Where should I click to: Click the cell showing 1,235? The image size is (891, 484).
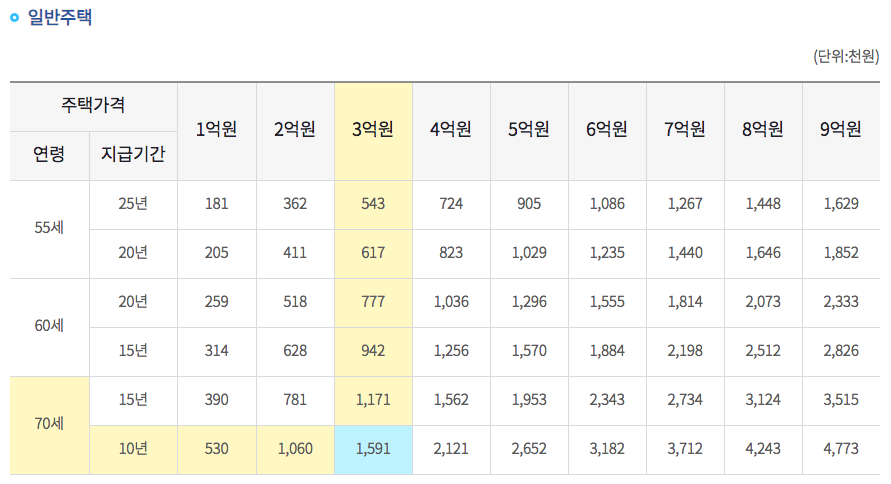pyautogui.click(x=607, y=254)
